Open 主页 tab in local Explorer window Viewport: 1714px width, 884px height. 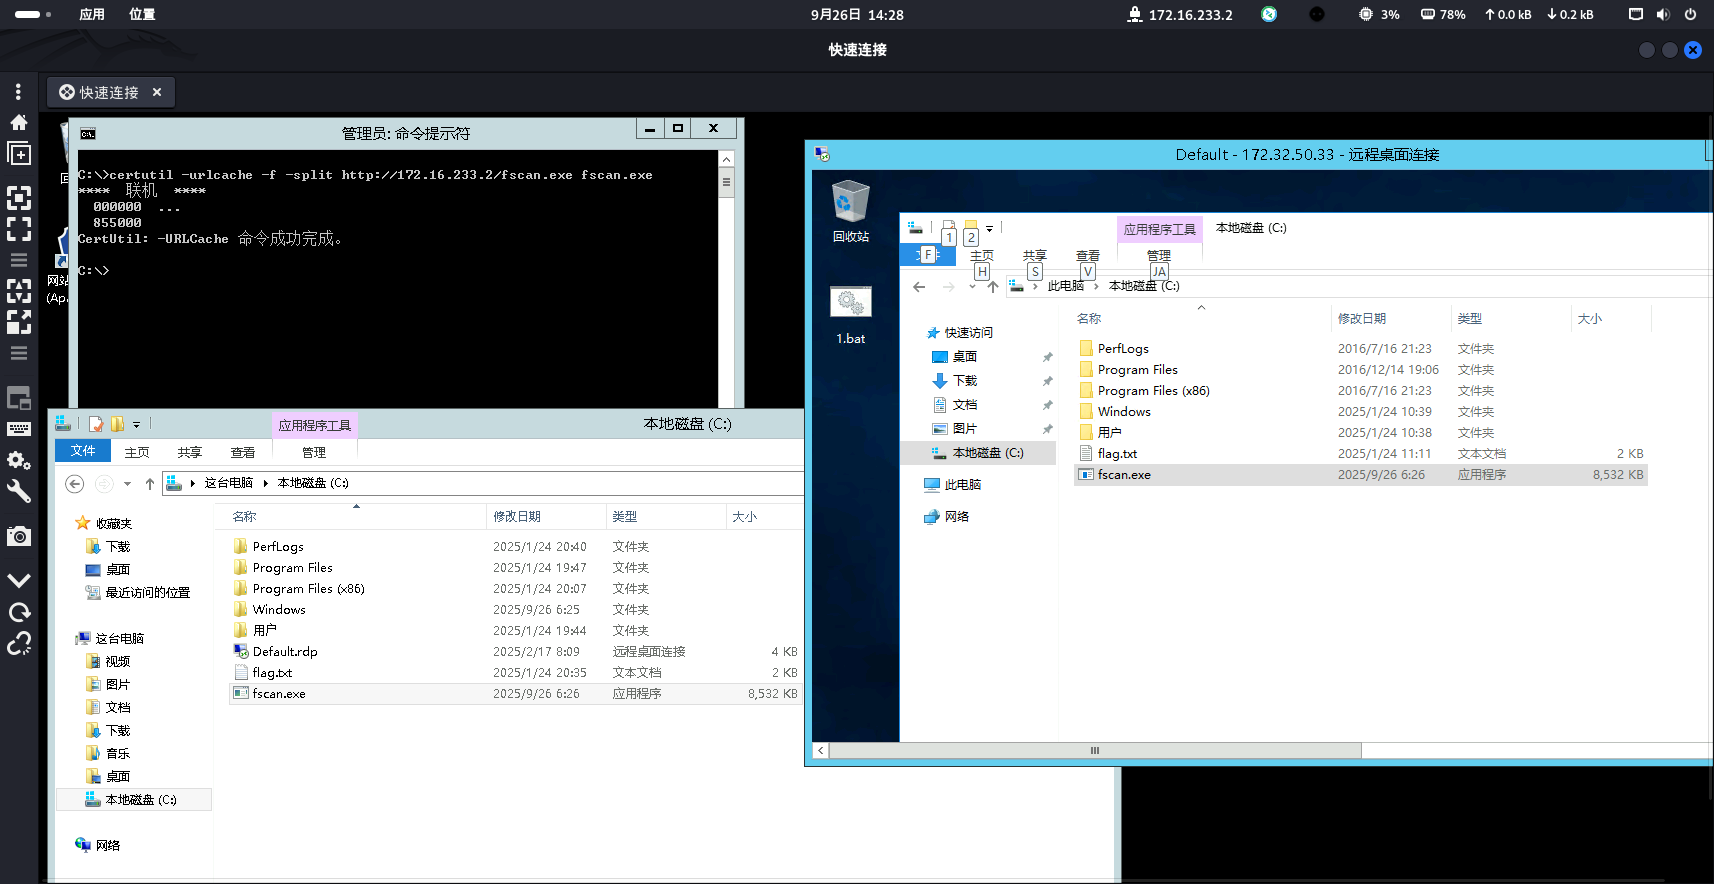[137, 452]
